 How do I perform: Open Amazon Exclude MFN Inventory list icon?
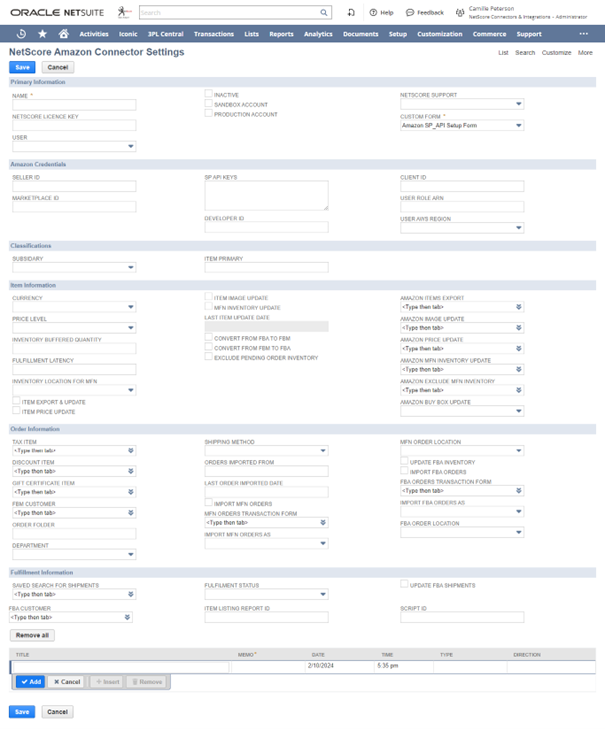click(x=518, y=390)
